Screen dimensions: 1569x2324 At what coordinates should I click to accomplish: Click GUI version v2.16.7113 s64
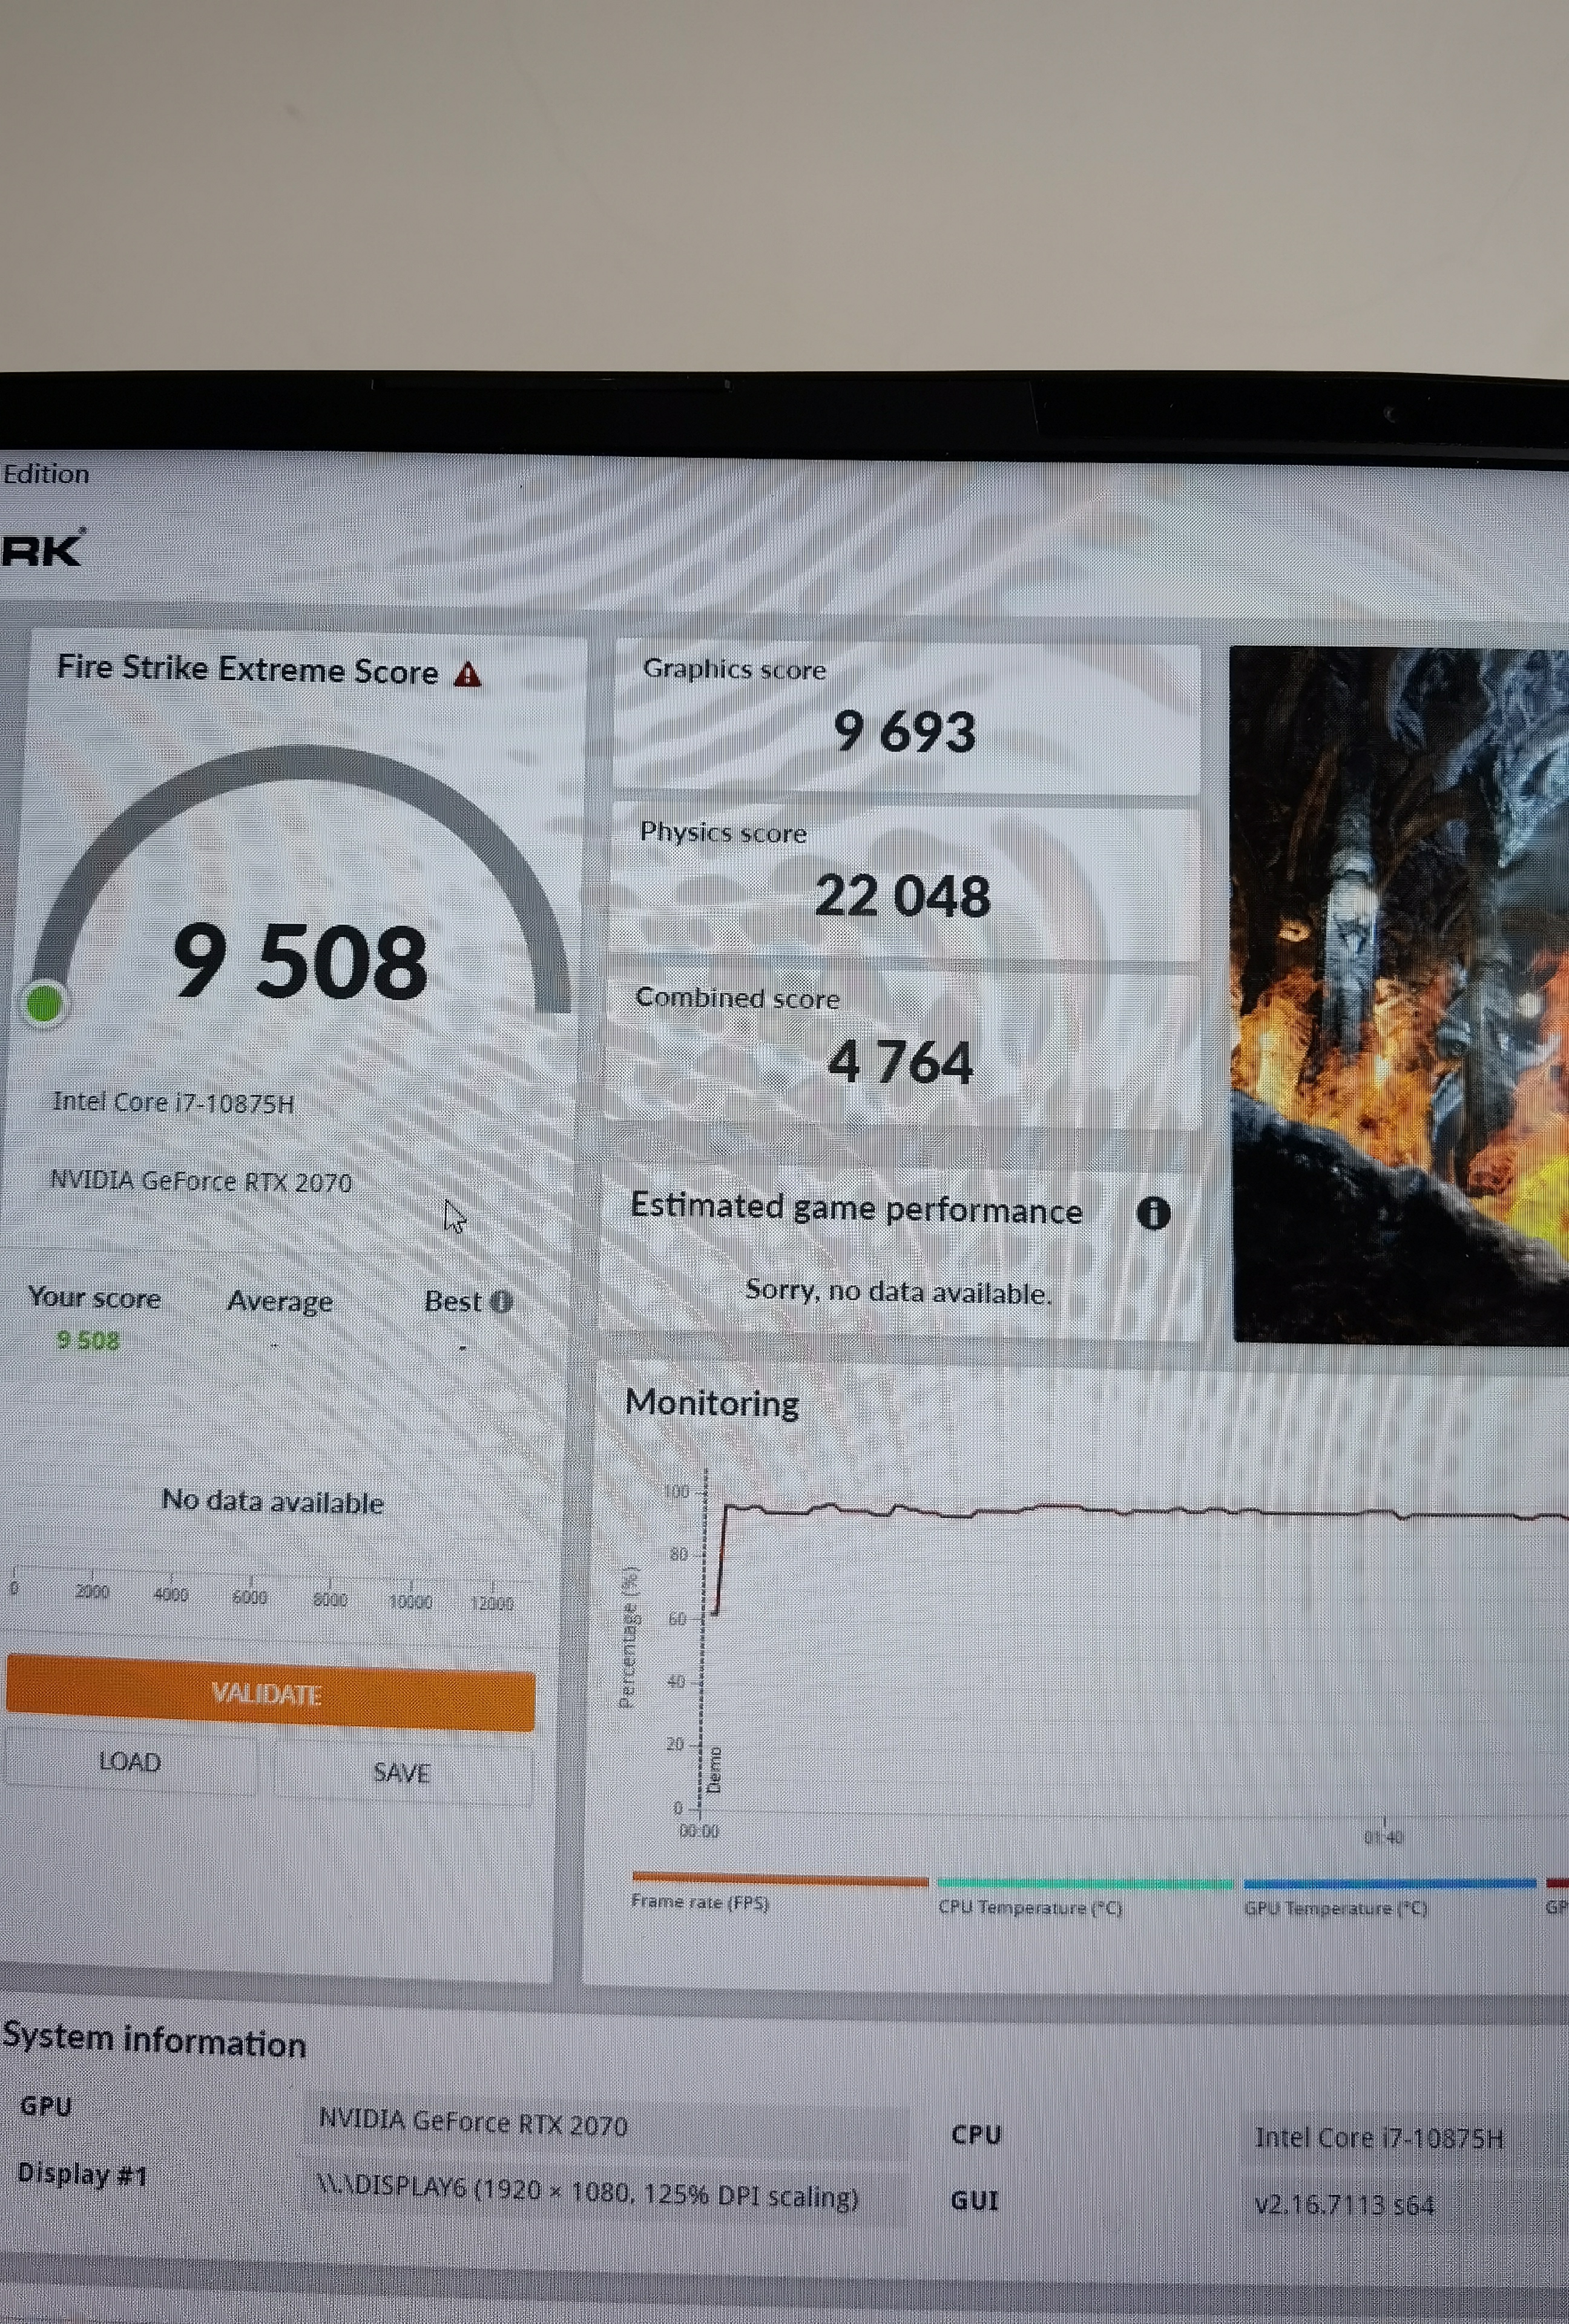[1344, 2204]
